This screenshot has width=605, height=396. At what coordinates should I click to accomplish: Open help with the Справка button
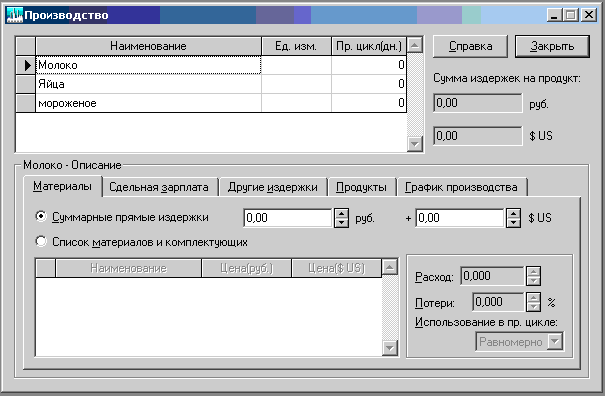click(470, 46)
